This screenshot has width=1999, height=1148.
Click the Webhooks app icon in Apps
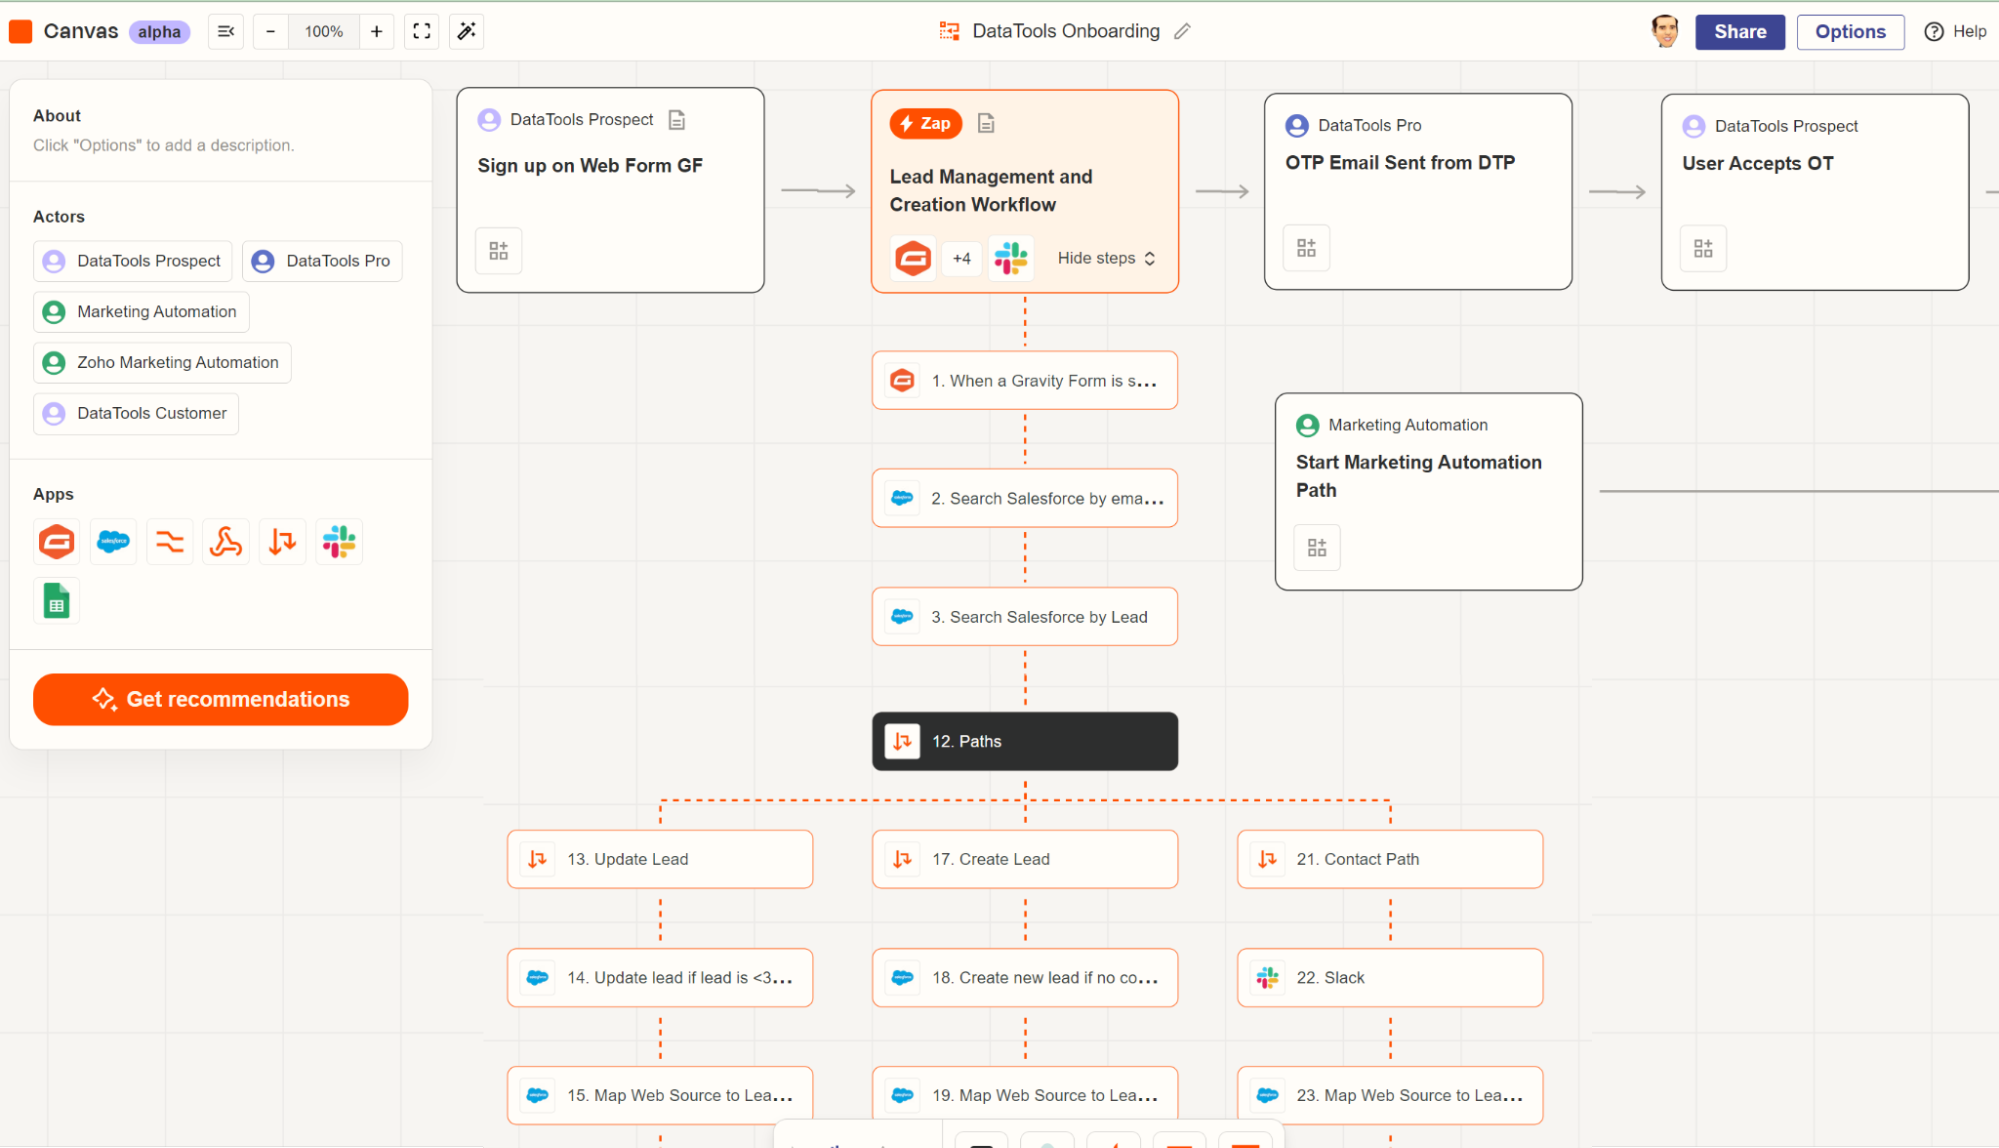(x=226, y=542)
